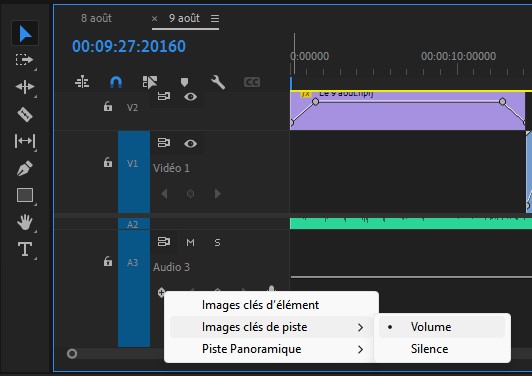Image resolution: width=532 pixels, height=376 pixels.
Task: Toggle sync lock for V1 track
Action: coord(164,143)
